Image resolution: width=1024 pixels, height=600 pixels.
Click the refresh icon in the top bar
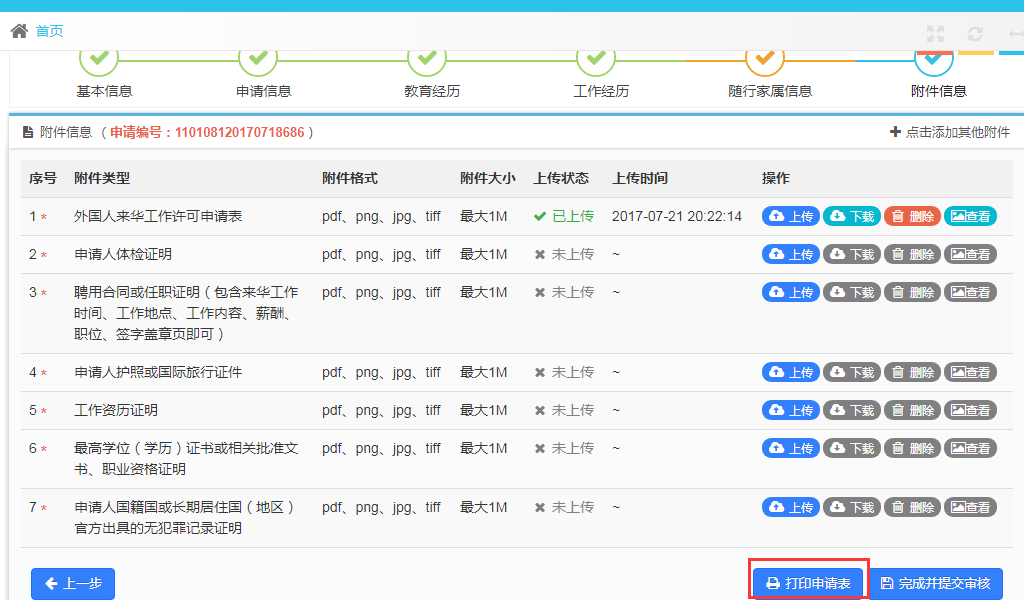(975, 34)
